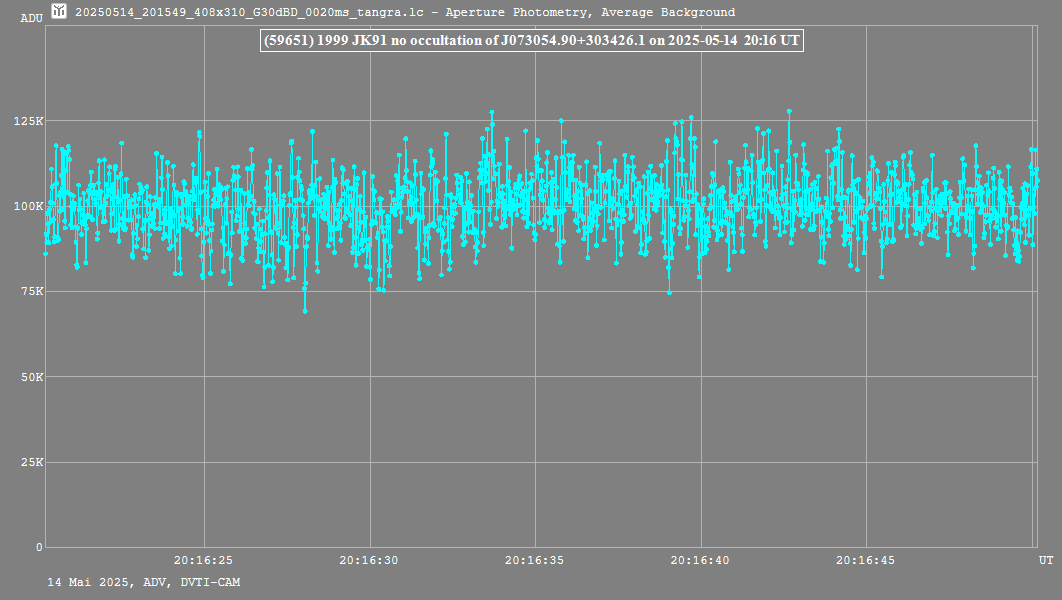Select the 100K y-axis label

coord(28,206)
